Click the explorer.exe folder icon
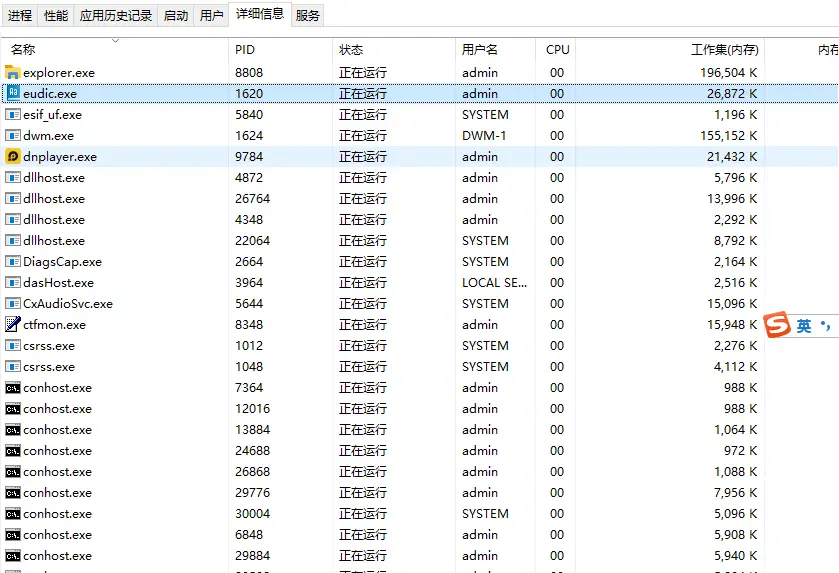Viewport: 839px width, 573px height. 13,72
